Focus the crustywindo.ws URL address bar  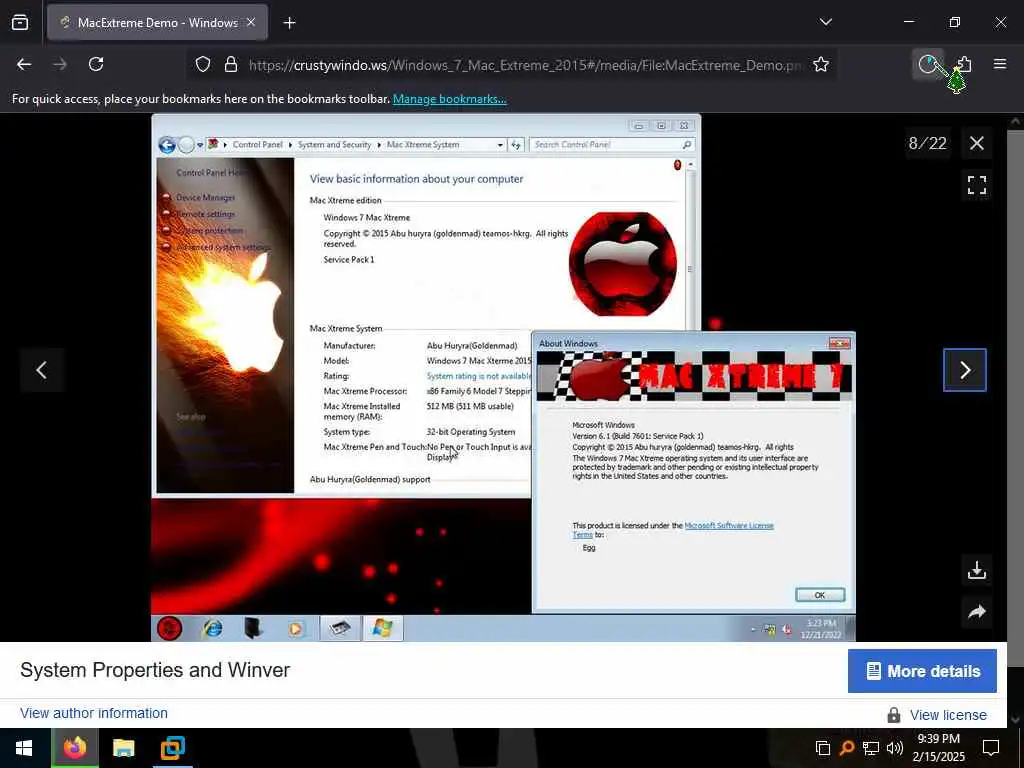(526, 65)
